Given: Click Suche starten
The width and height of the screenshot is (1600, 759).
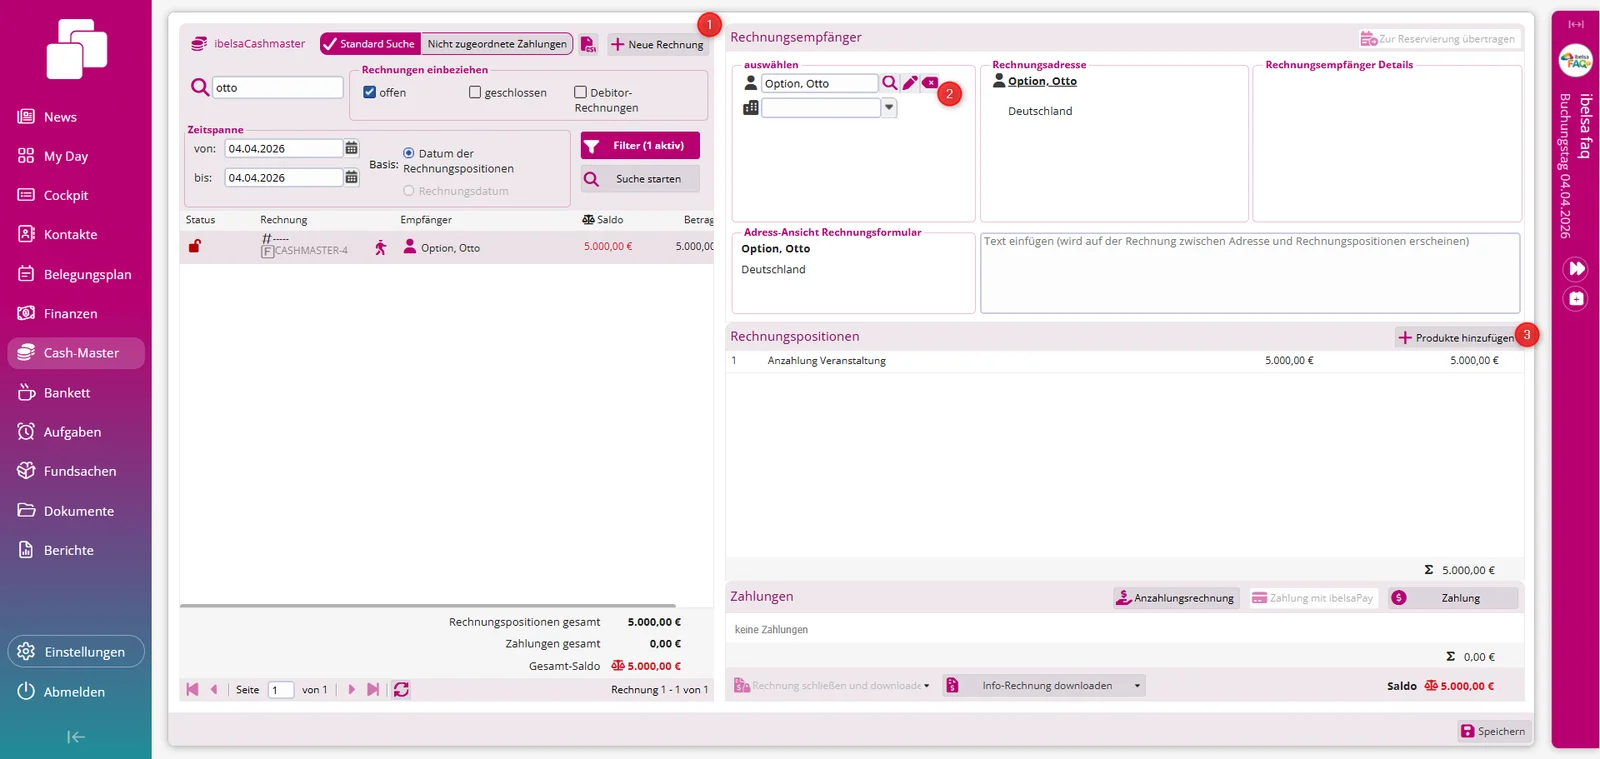Looking at the screenshot, I should (x=640, y=179).
